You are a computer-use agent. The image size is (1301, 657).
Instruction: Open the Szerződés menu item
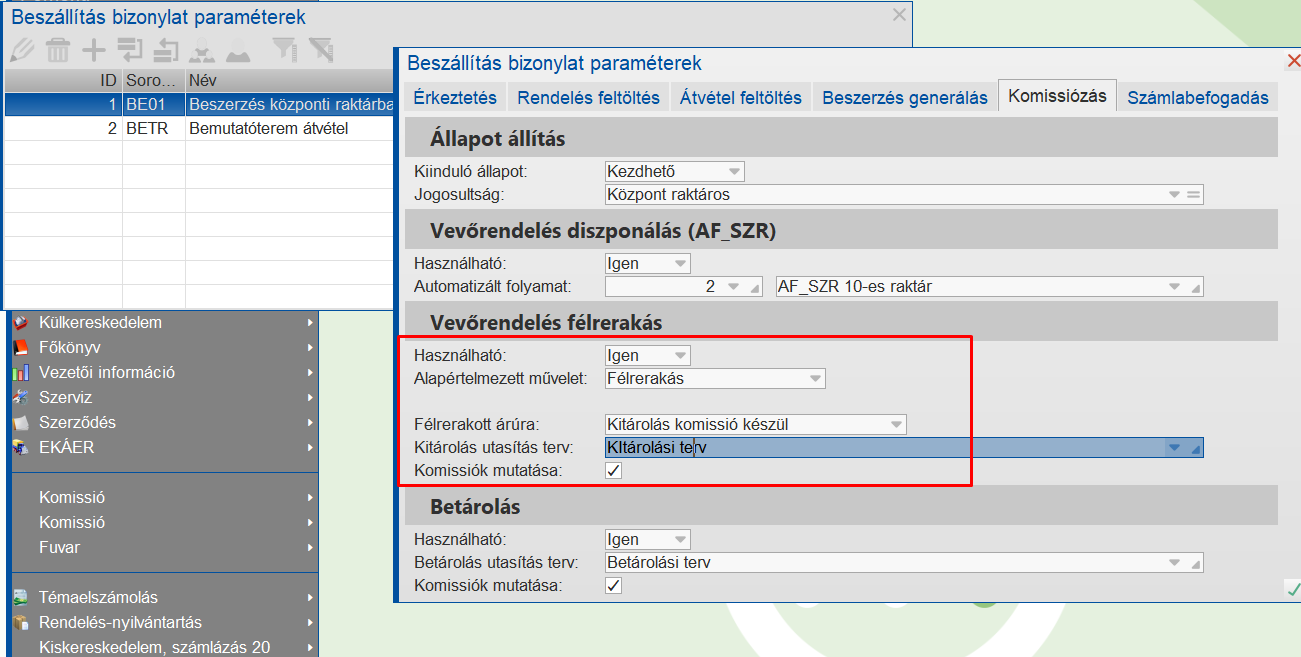click(x=164, y=423)
